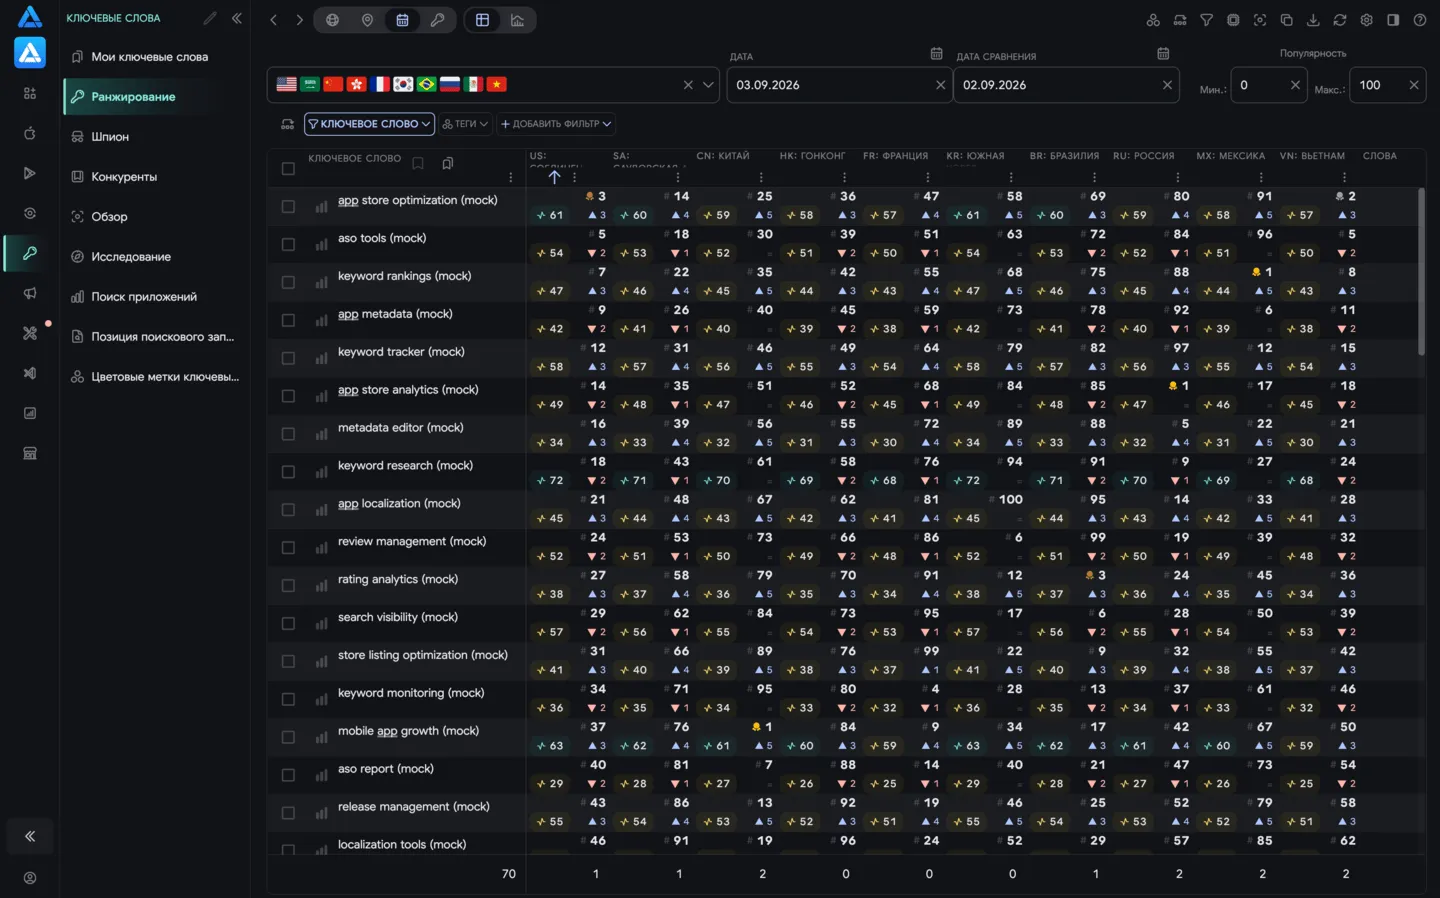This screenshot has width=1440, height=898.
Task: Tick the select-all checkbox in table header
Action: point(288,169)
